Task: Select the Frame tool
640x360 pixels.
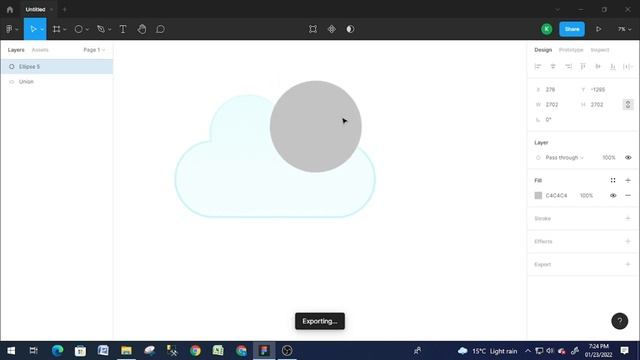Action: 57,29
